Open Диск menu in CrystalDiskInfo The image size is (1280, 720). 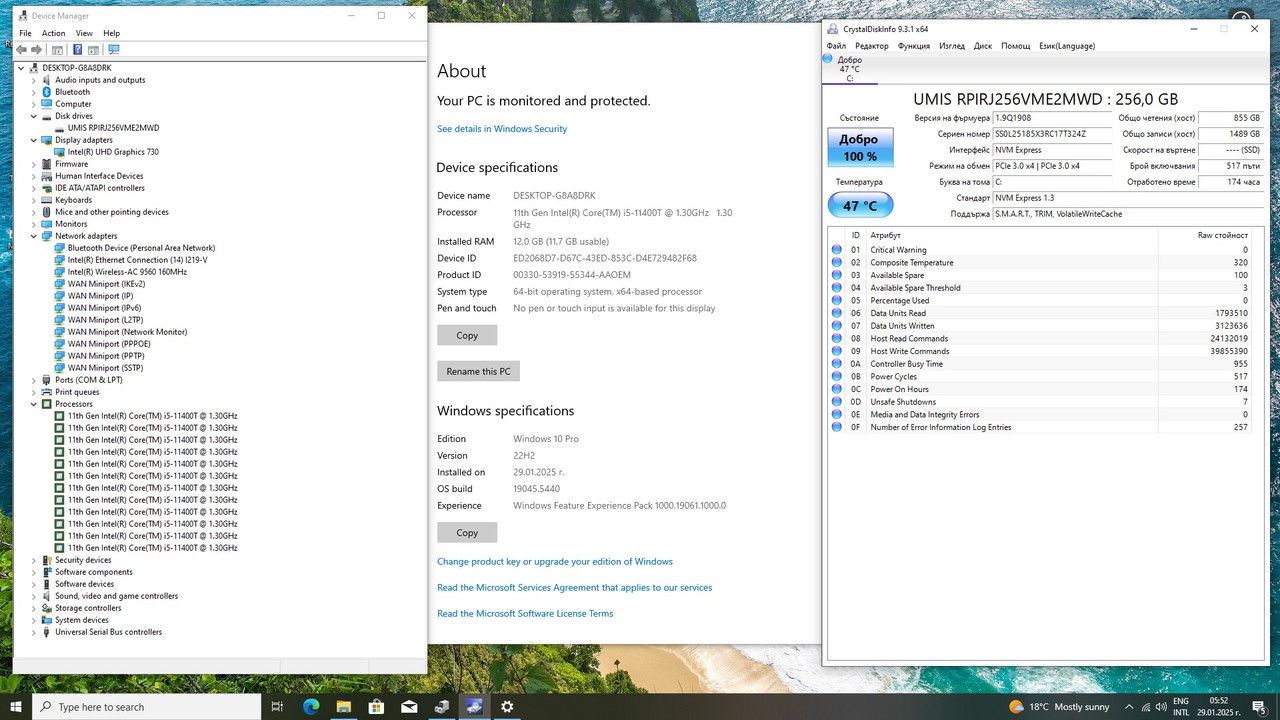coord(983,46)
